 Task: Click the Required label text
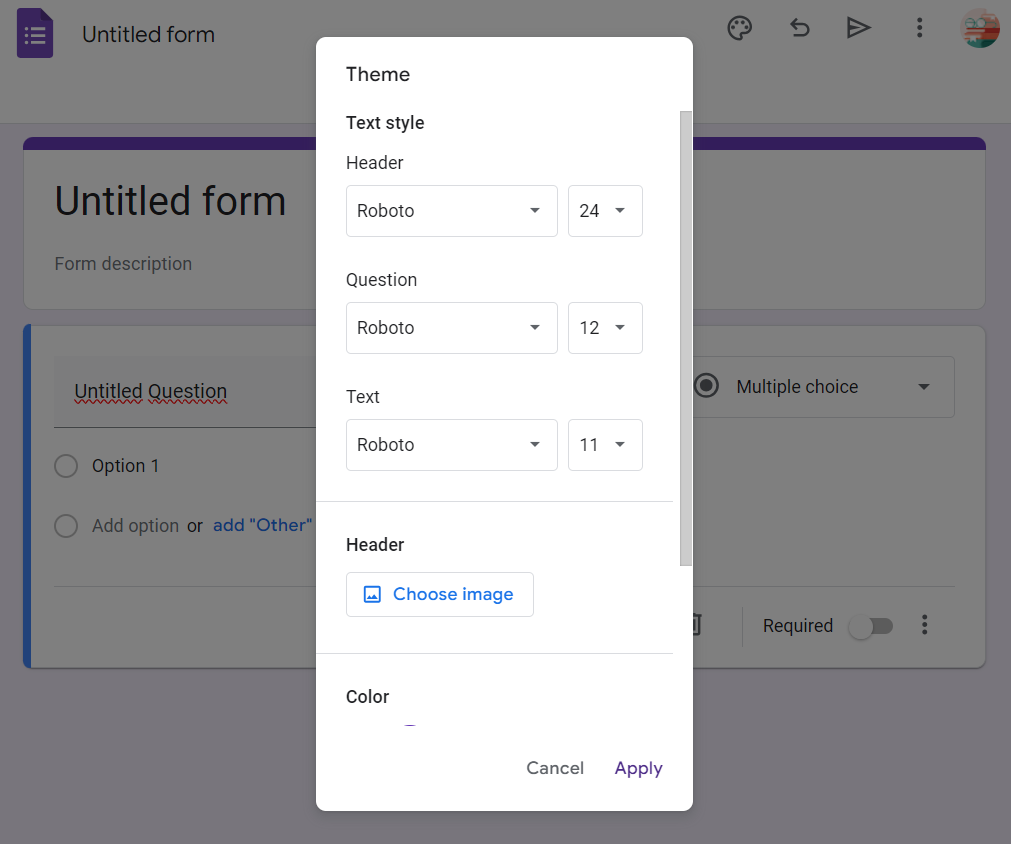click(798, 625)
